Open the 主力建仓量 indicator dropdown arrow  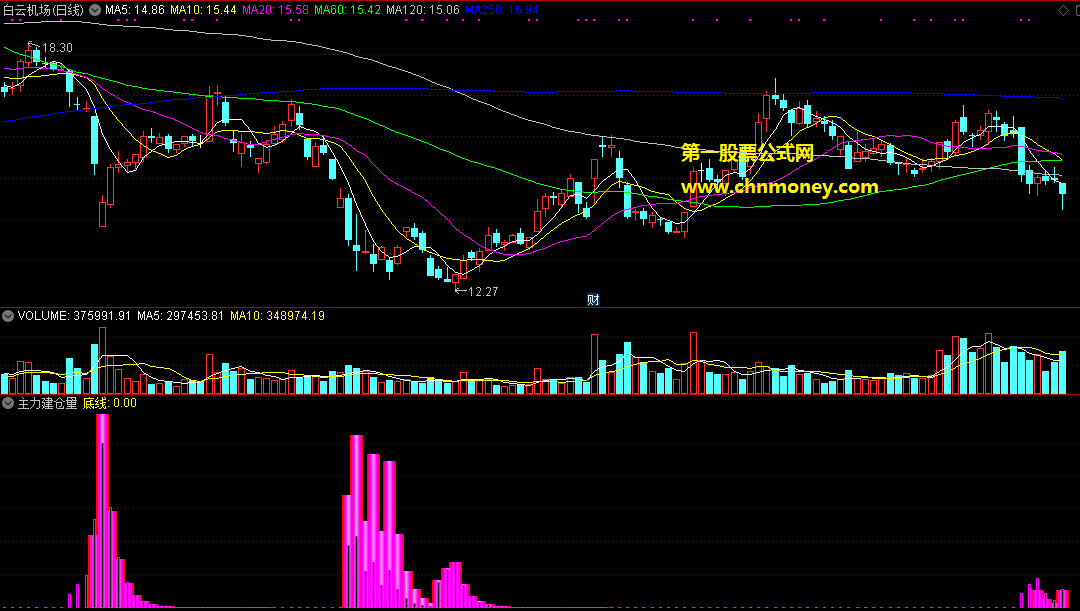pos(8,403)
